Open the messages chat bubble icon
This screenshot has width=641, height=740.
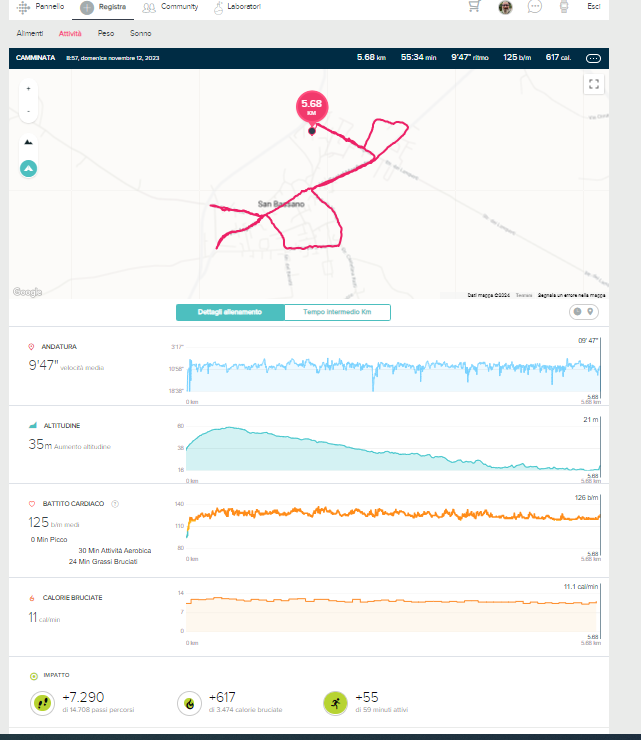point(534,7)
